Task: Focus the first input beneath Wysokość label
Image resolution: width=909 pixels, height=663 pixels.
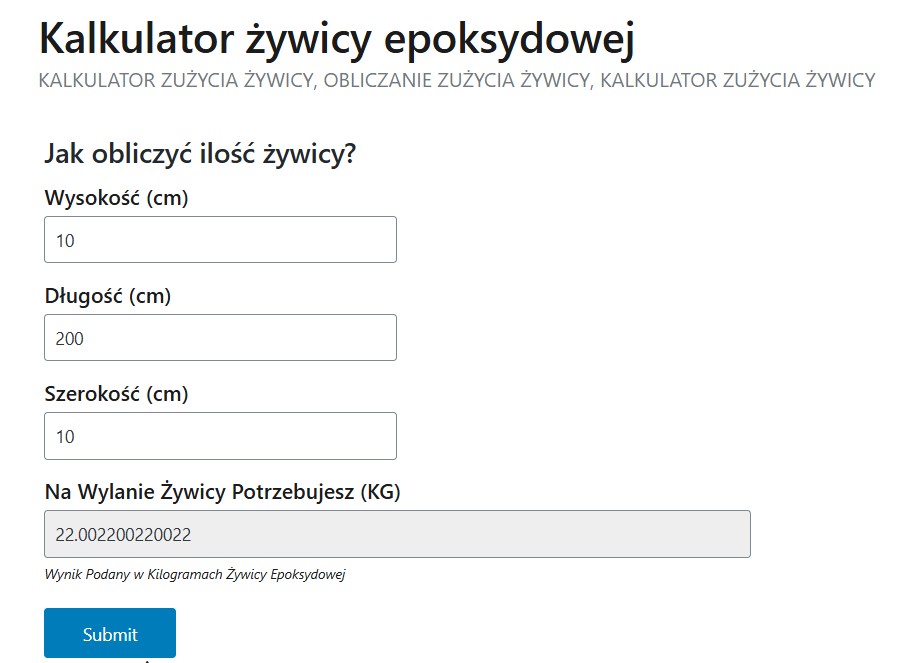Action: tap(220, 239)
